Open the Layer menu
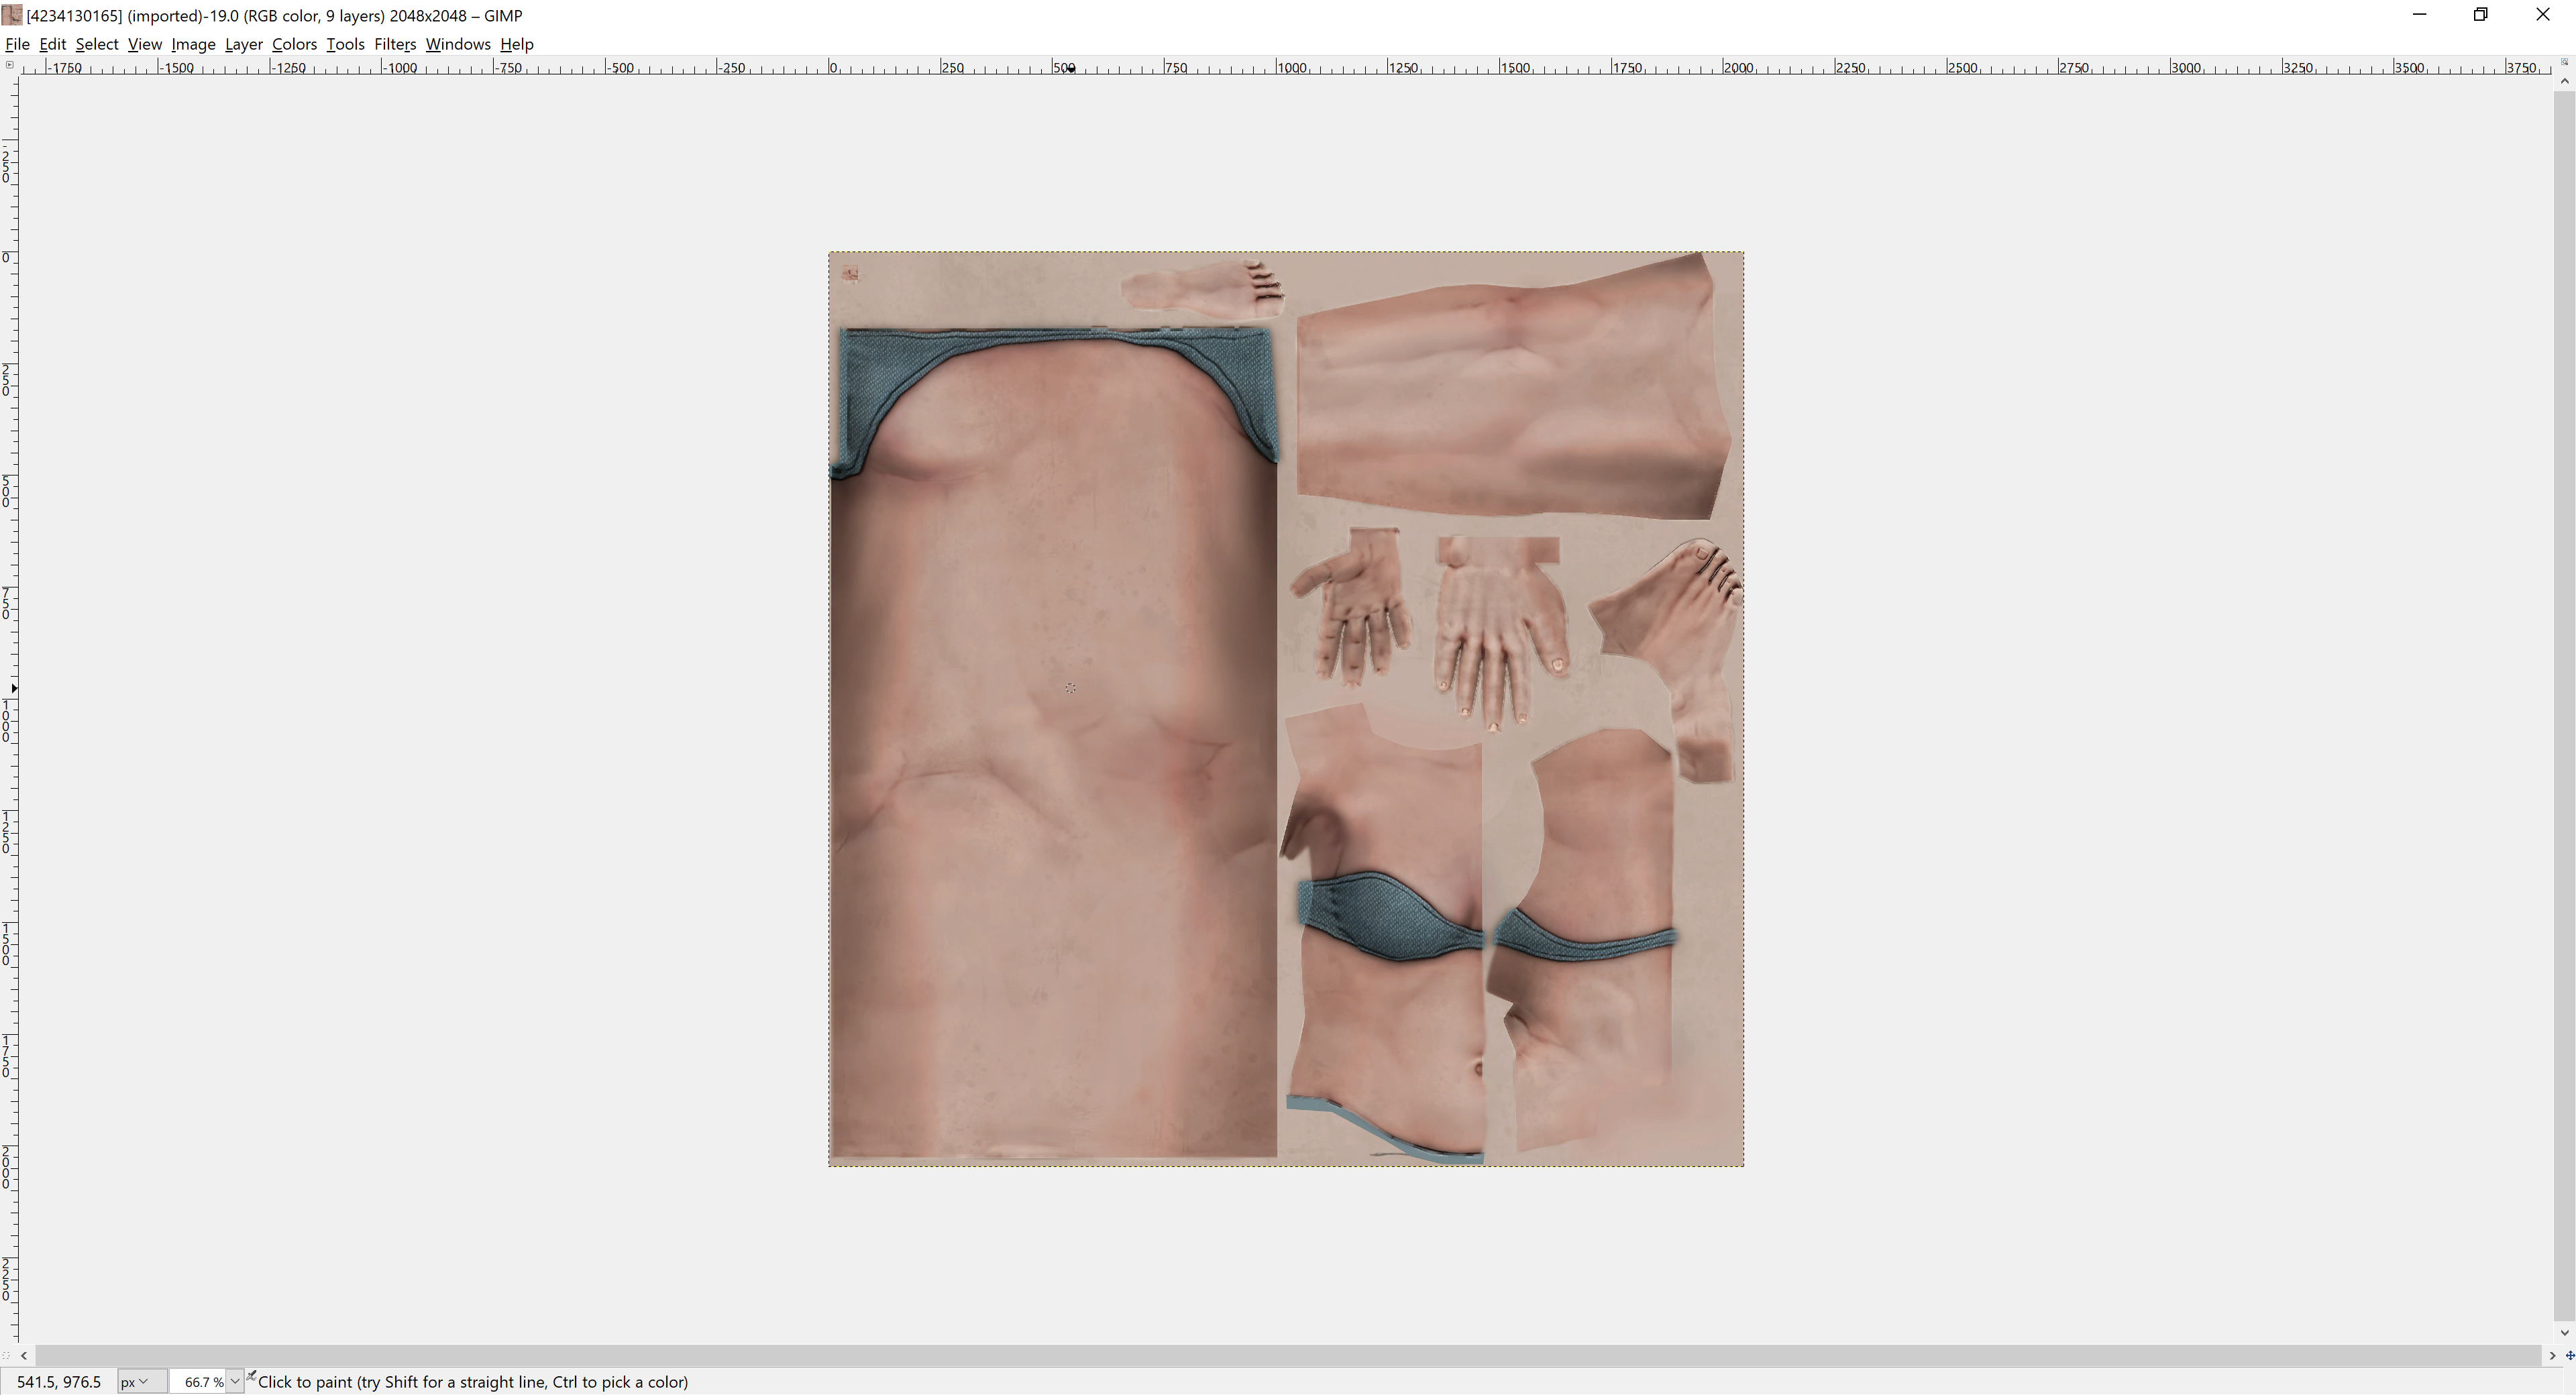The width and height of the screenshot is (2576, 1395). 243,44
